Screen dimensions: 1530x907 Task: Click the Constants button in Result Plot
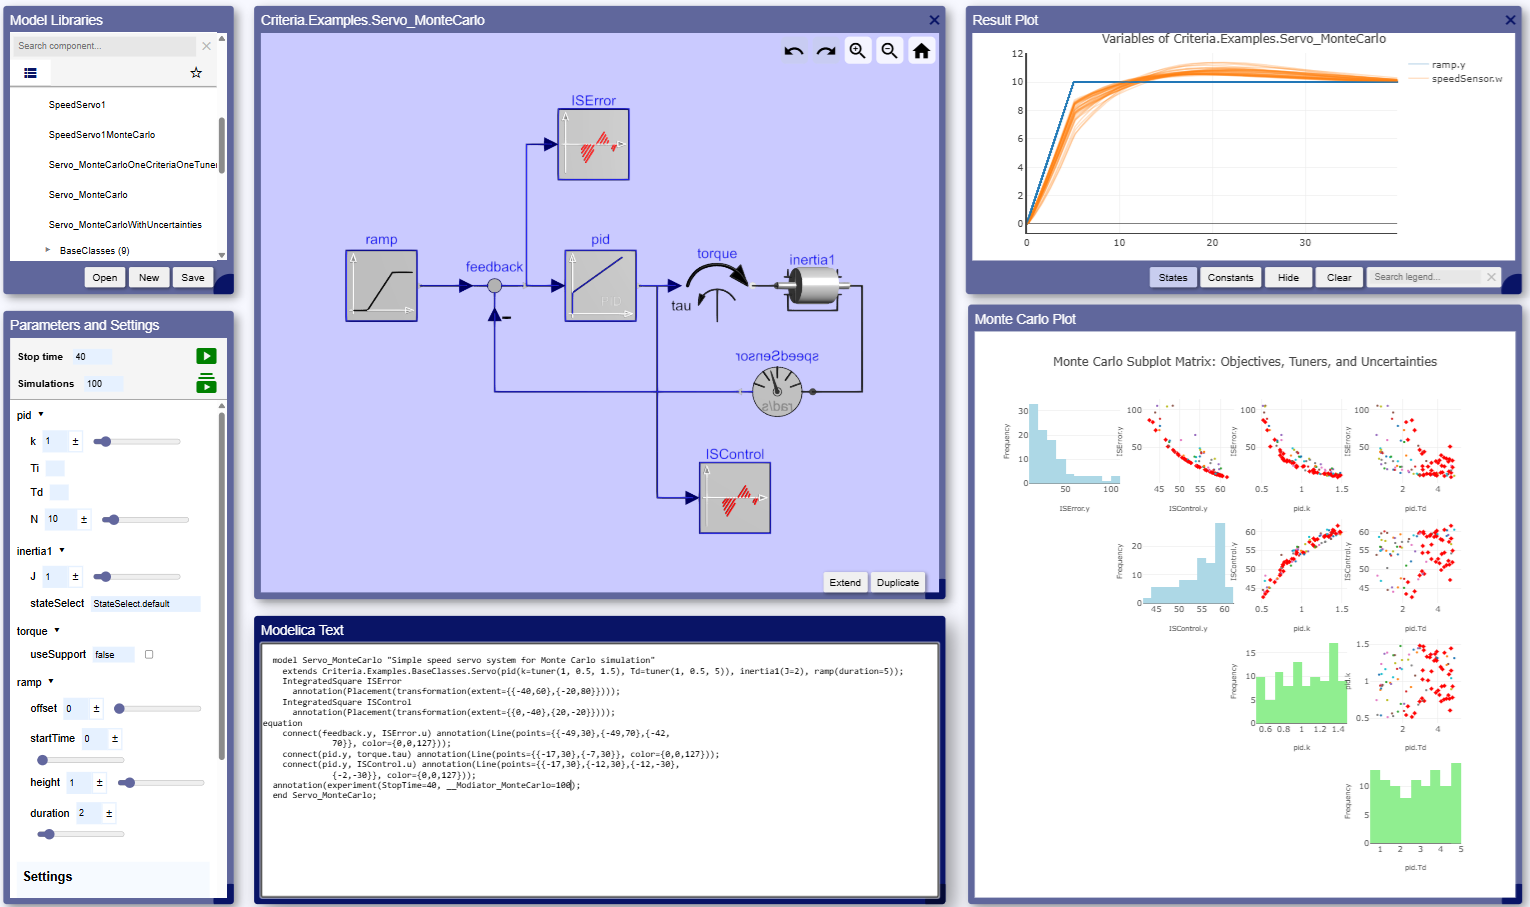(x=1230, y=277)
